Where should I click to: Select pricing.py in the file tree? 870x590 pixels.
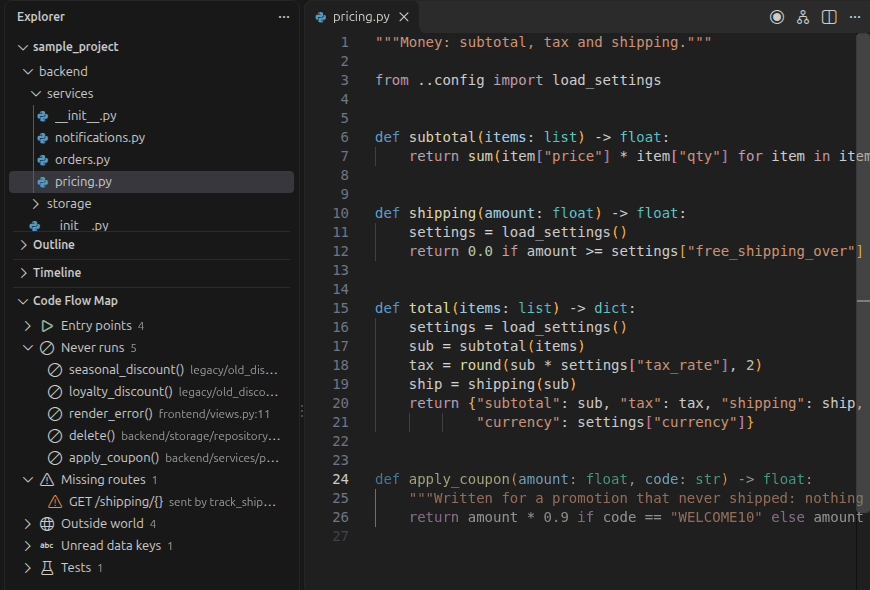click(151, 182)
